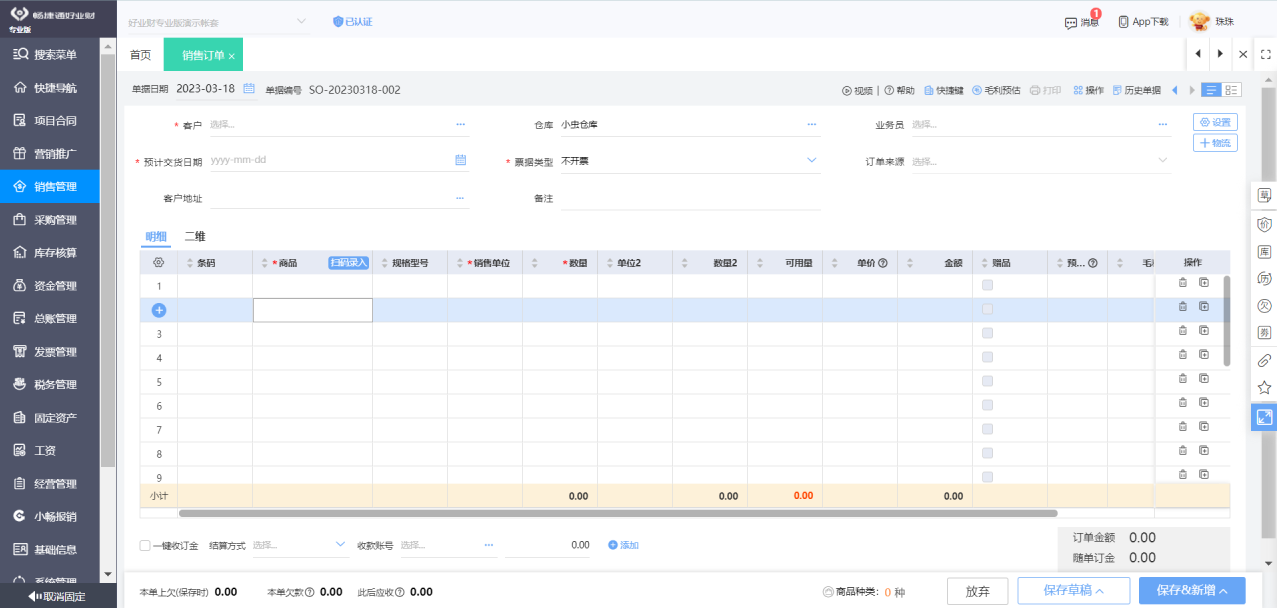Check the 赠品 checkbox on row 1
This screenshot has height=608, width=1277.
click(x=987, y=283)
